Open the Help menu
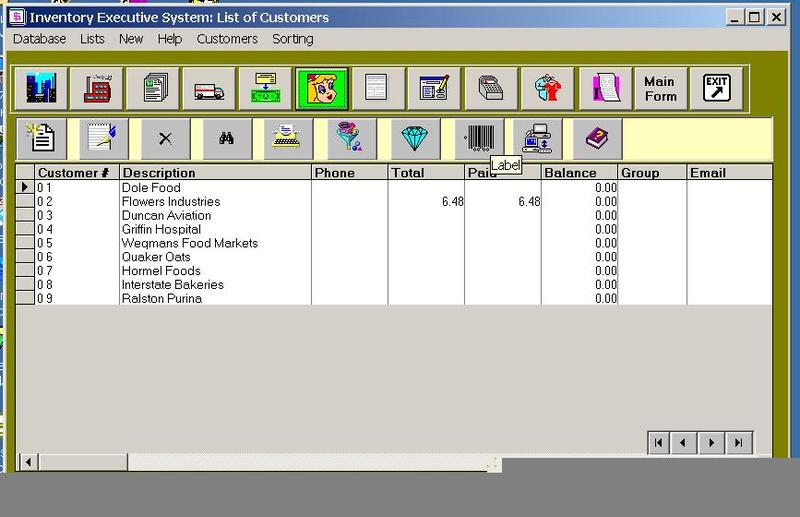The height and width of the screenshot is (517, 800). [x=169, y=39]
